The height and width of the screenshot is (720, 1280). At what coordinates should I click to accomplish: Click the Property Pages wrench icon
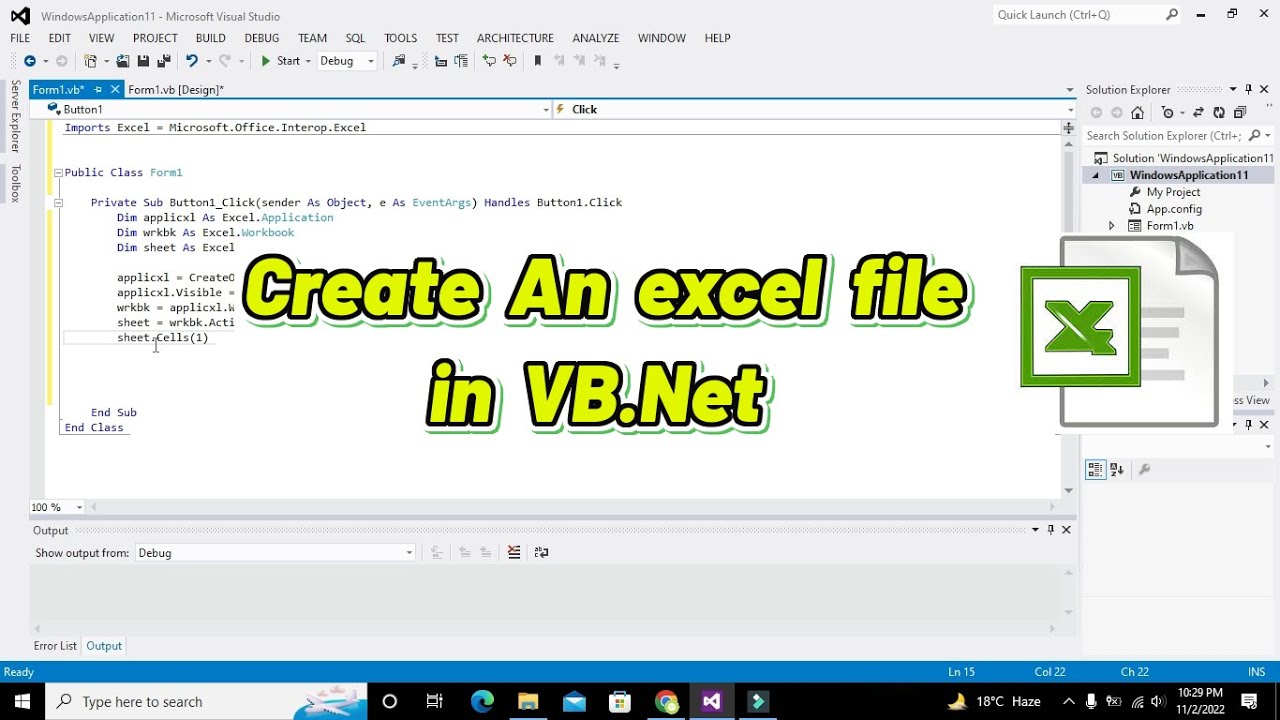click(x=1145, y=469)
